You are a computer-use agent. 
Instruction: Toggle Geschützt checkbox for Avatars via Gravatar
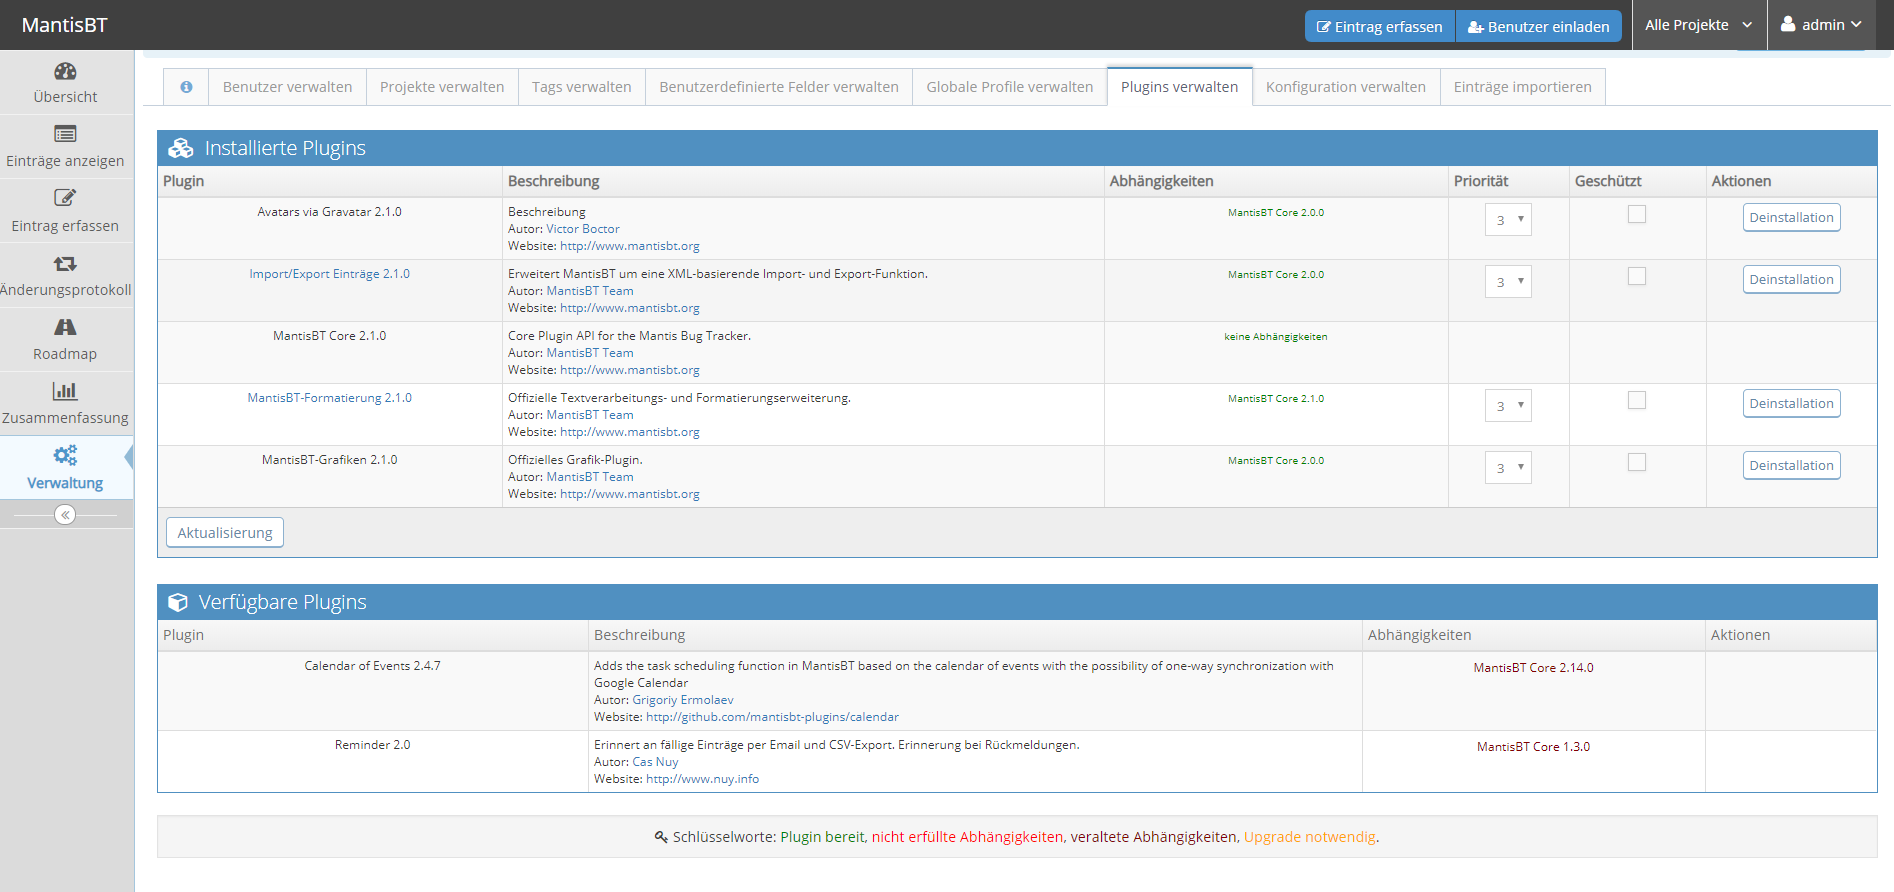pyautogui.click(x=1637, y=214)
